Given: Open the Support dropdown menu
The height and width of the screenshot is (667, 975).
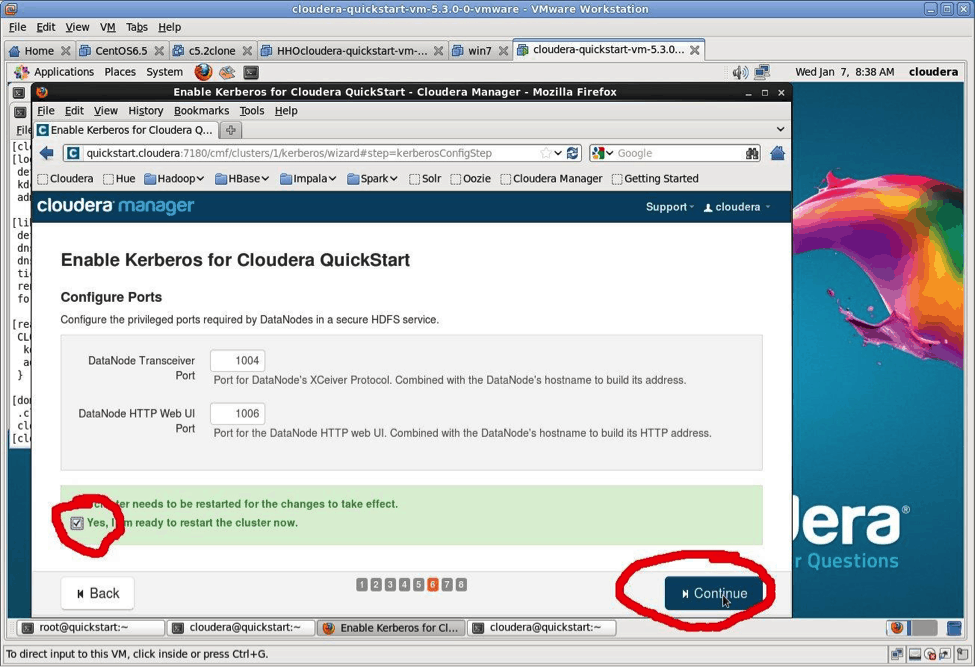Looking at the screenshot, I should click(x=669, y=207).
